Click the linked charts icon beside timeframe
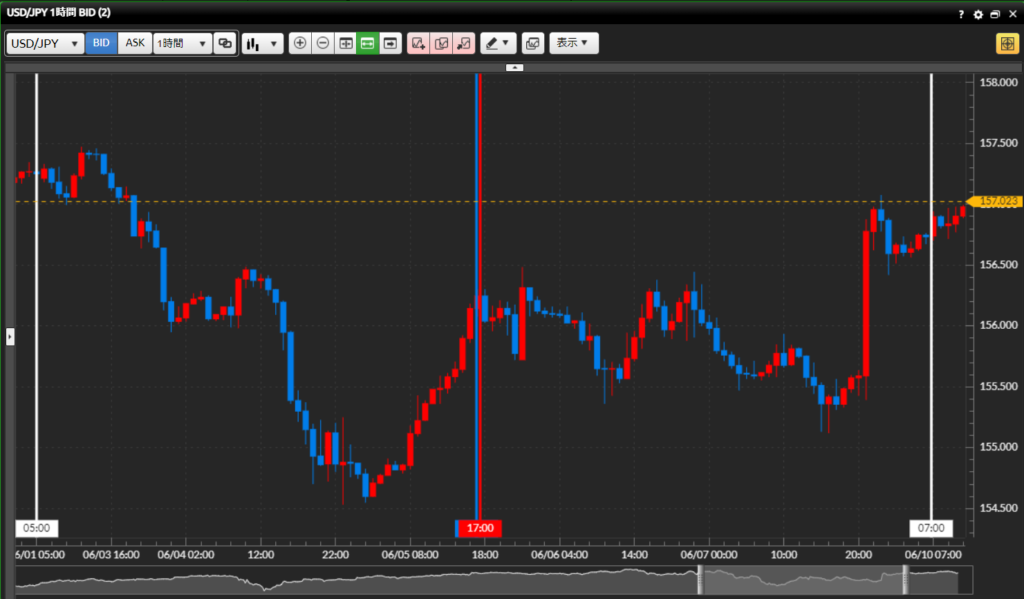The height and width of the screenshot is (599, 1024). [225, 44]
